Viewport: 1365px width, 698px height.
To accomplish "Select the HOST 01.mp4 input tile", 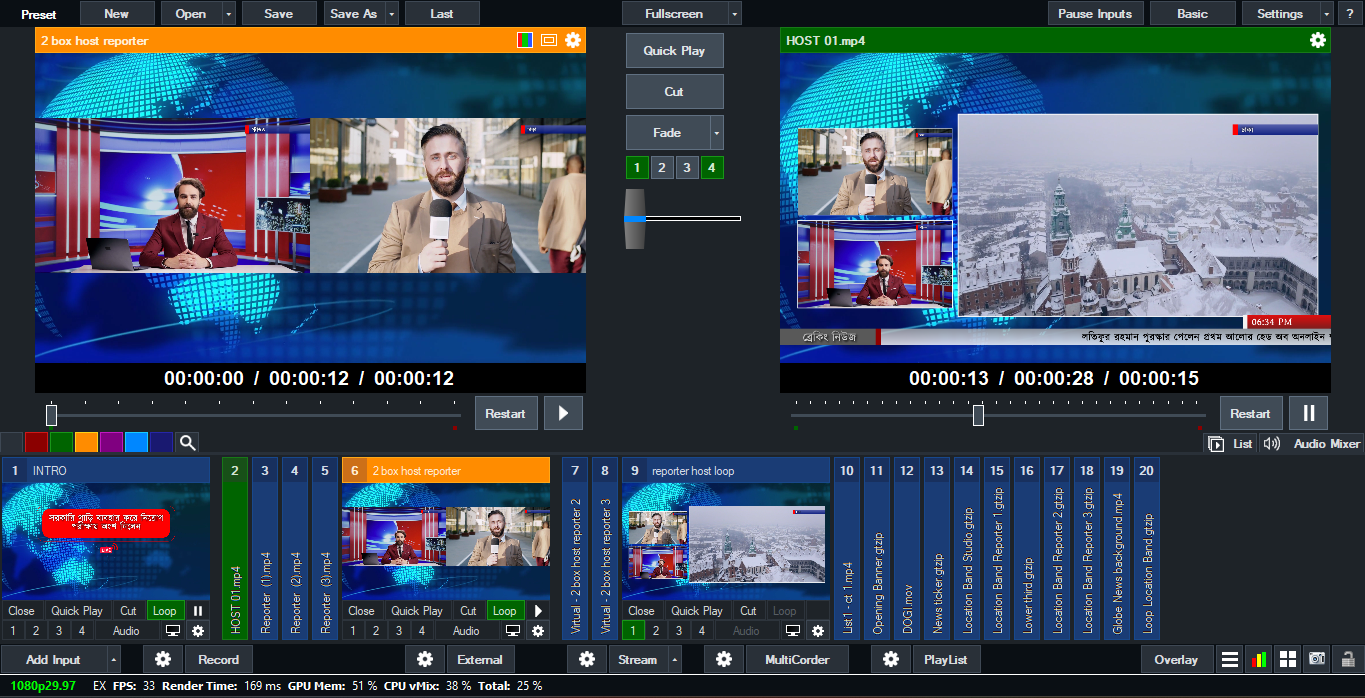I will 235,548.
